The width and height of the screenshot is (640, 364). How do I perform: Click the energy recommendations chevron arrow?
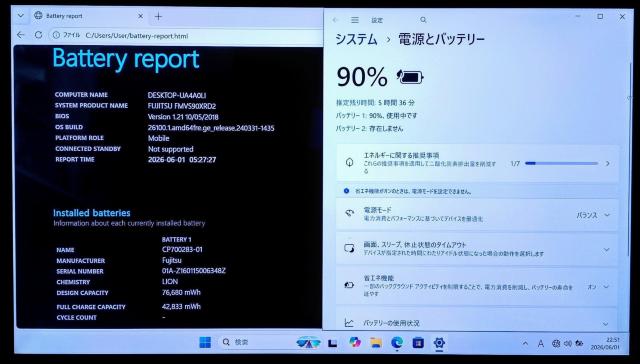coord(607,163)
